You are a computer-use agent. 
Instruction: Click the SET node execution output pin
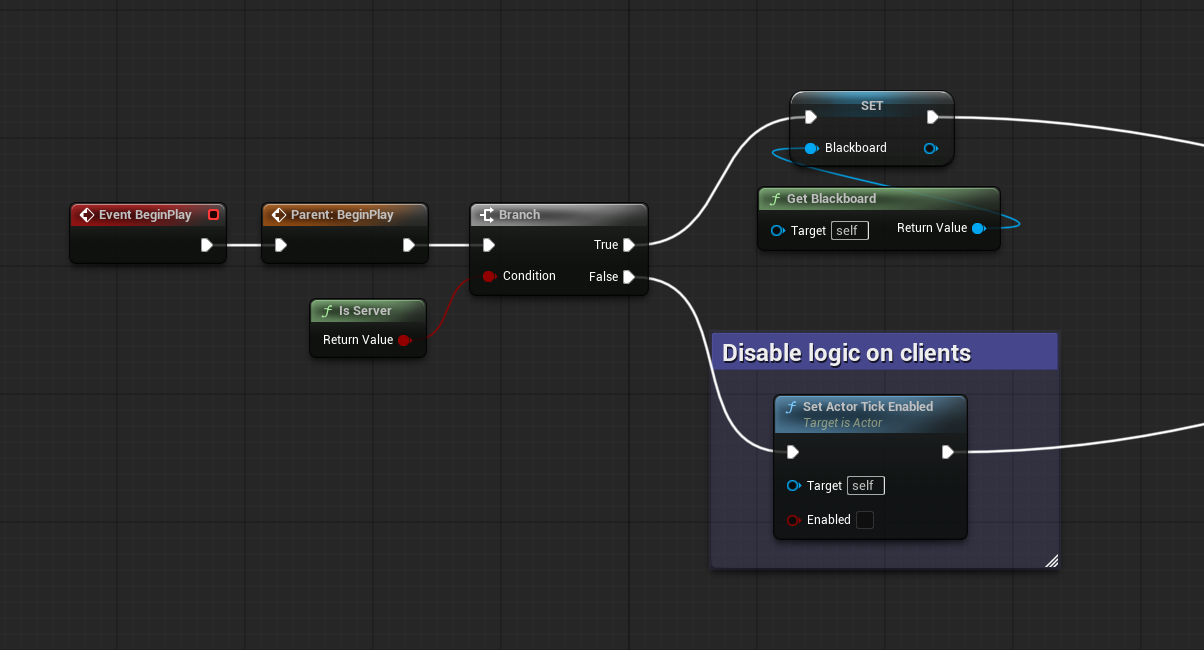click(932, 117)
